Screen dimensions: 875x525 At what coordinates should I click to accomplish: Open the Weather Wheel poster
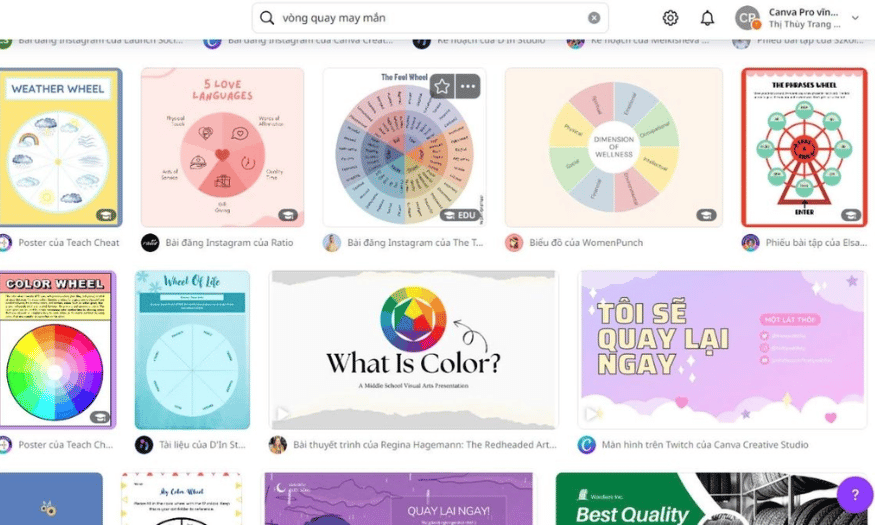point(60,147)
